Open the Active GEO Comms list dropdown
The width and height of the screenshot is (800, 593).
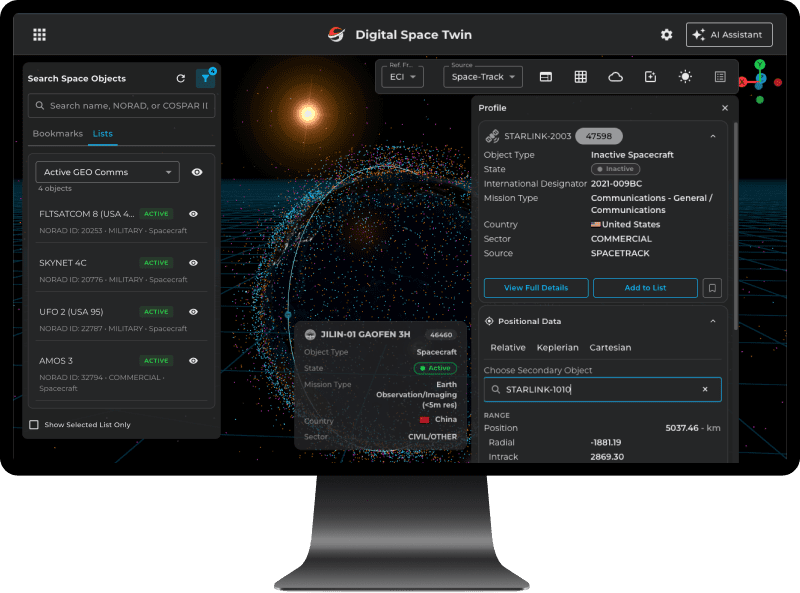point(107,172)
